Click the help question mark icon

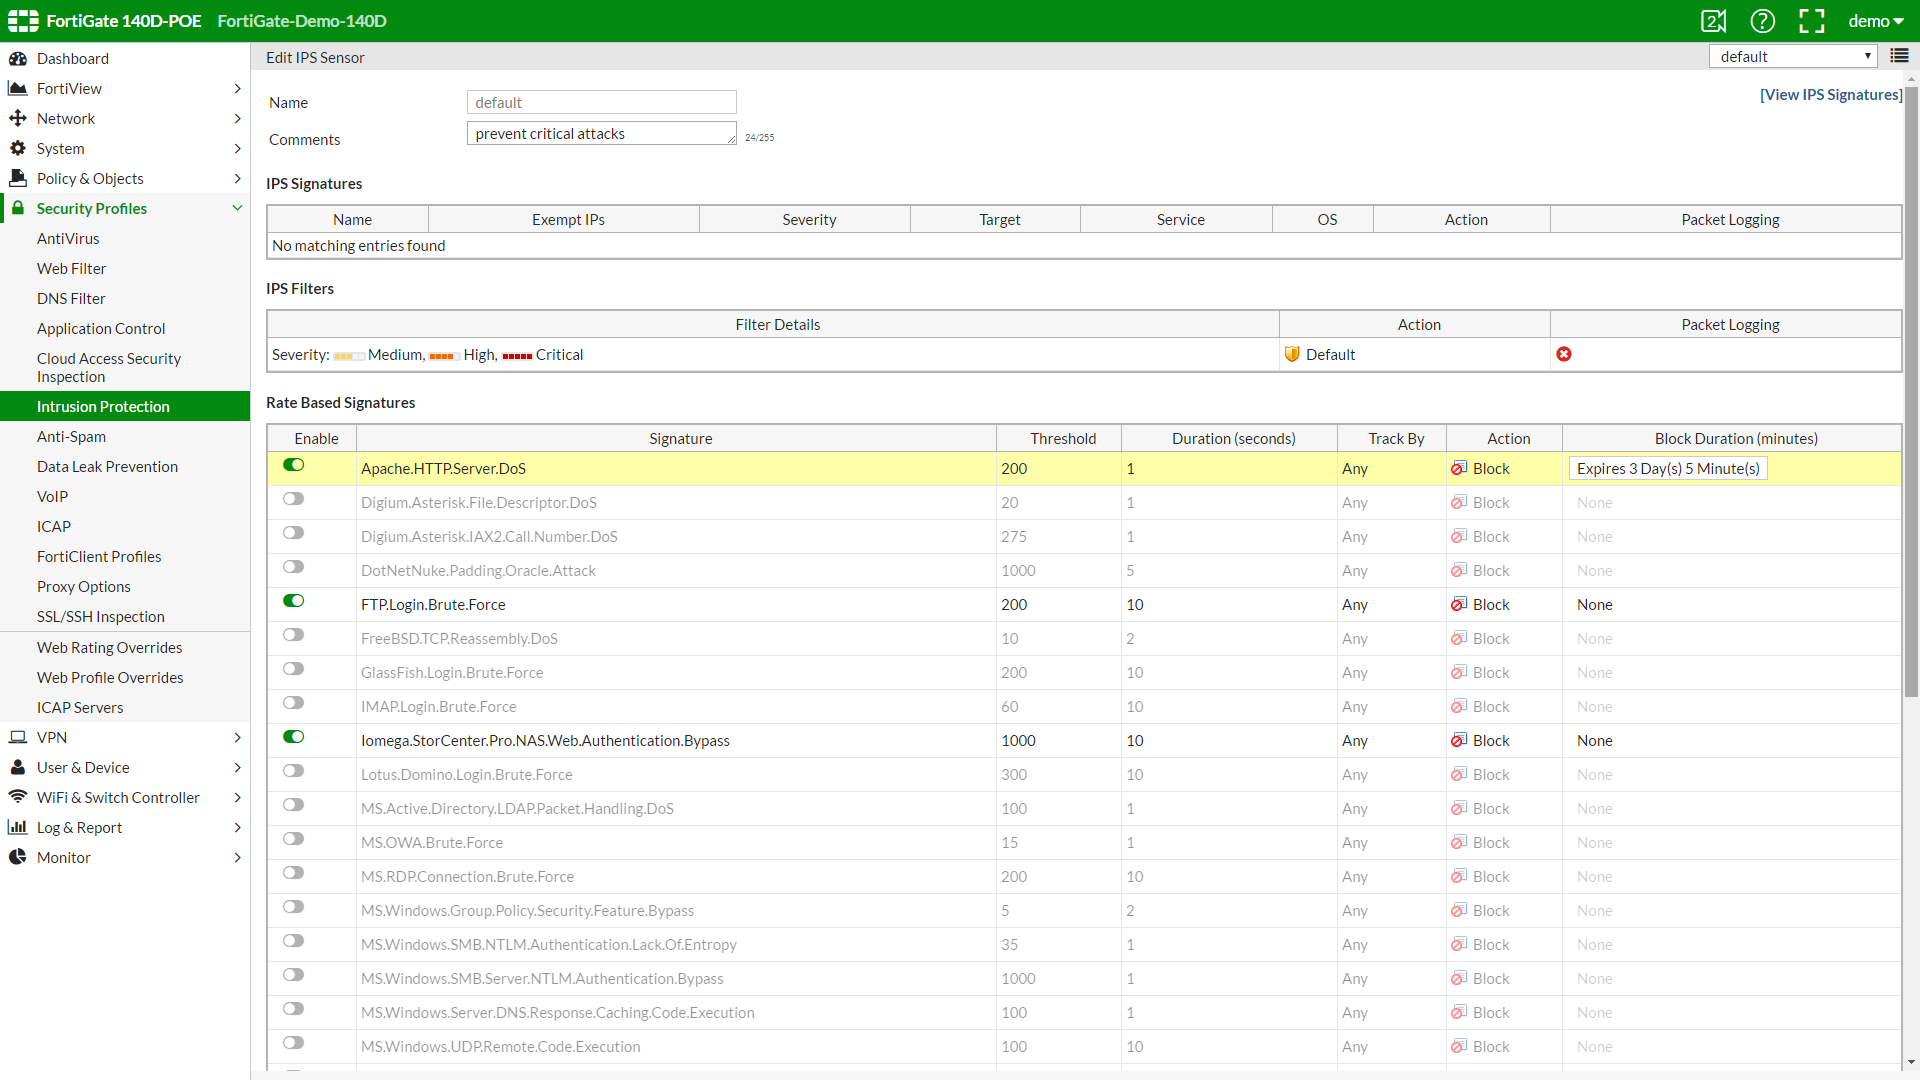tap(1762, 21)
